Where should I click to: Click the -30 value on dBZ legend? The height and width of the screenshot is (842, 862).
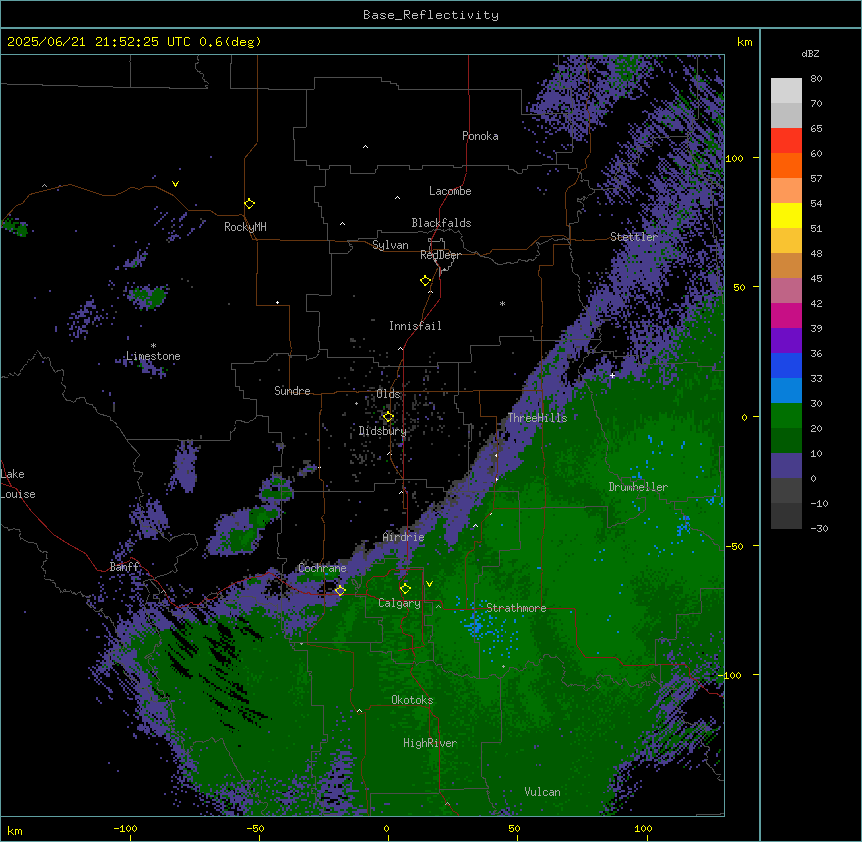[x=819, y=529]
